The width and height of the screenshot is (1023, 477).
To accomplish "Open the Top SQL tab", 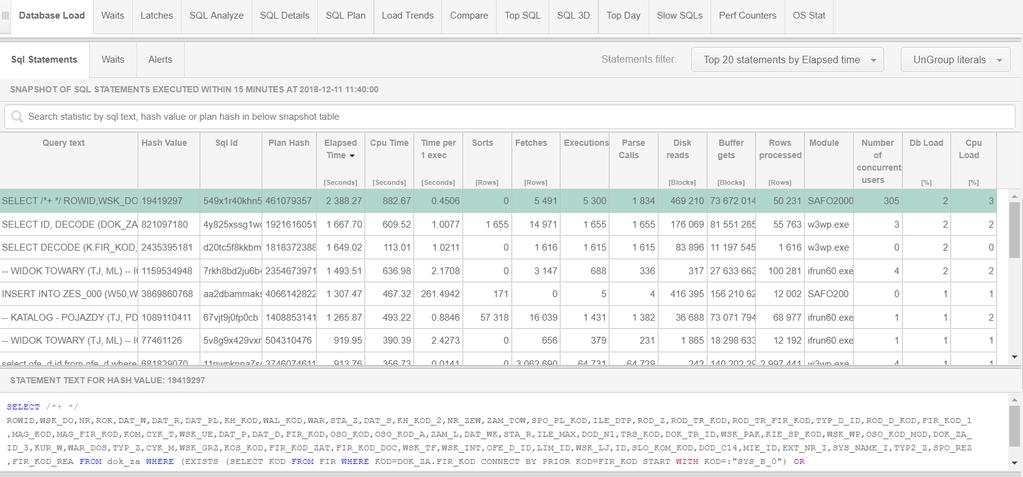I will point(523,16).
